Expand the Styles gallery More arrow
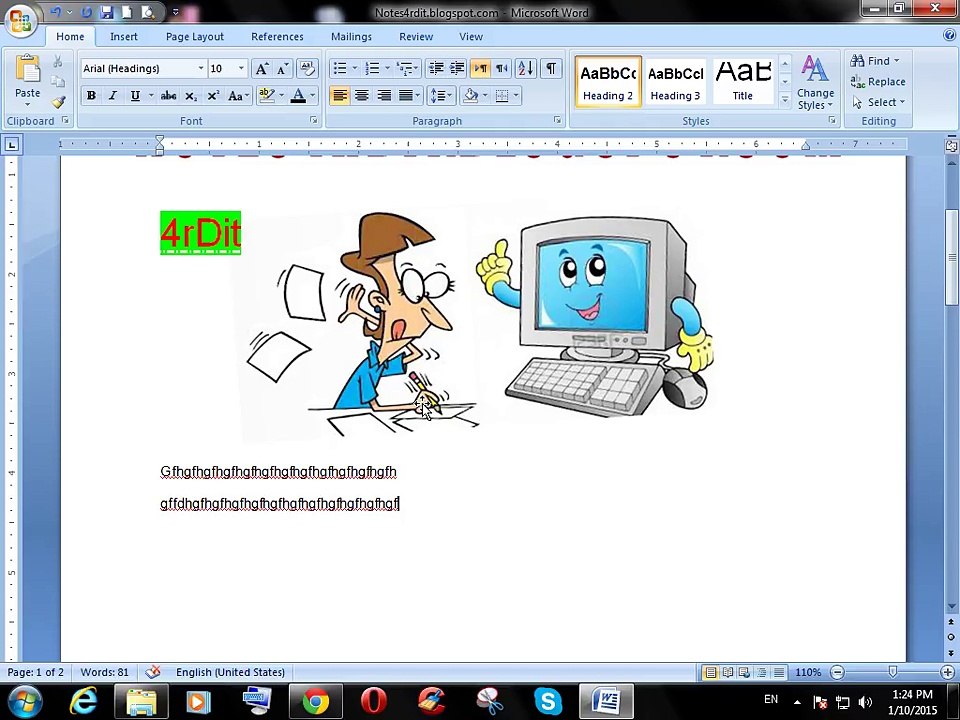Image resolution: width=960 pixels, height=720 pixels. pos(785,100)
